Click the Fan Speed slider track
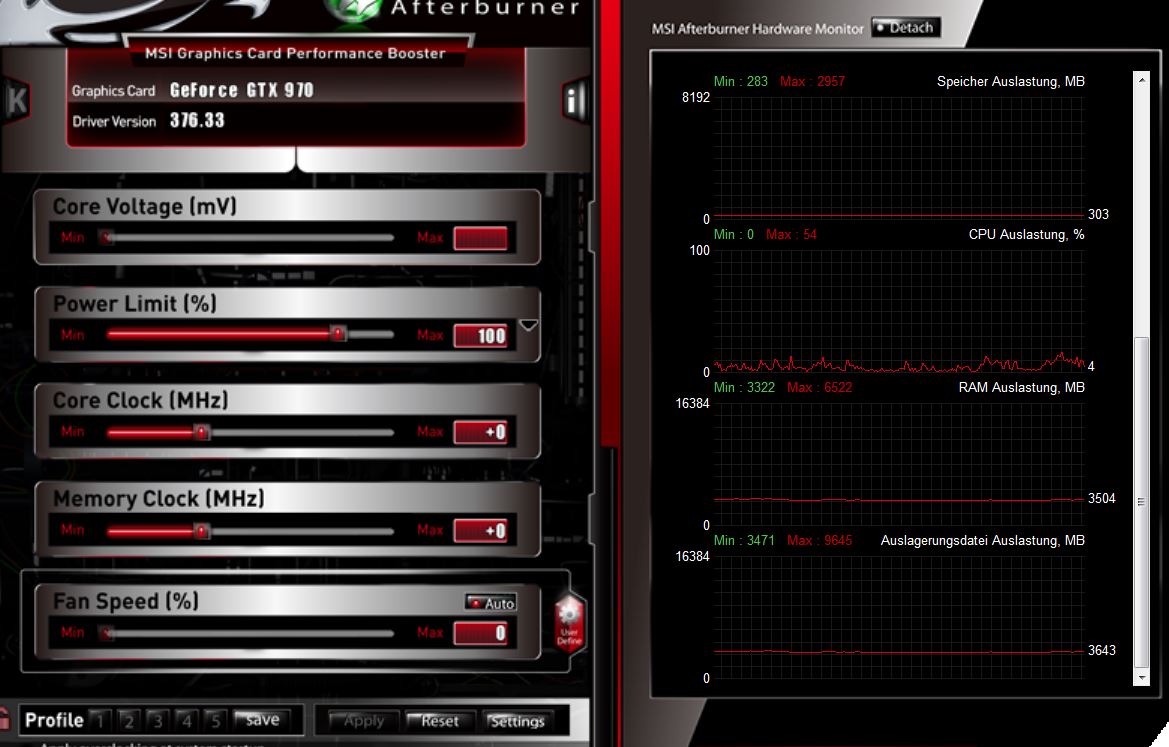 pos(250,633)
